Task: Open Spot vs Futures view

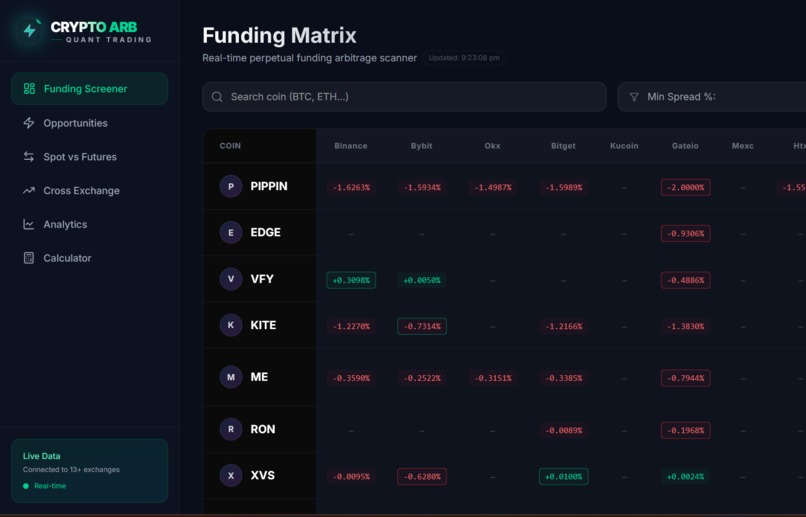Action: pos(89,157)
